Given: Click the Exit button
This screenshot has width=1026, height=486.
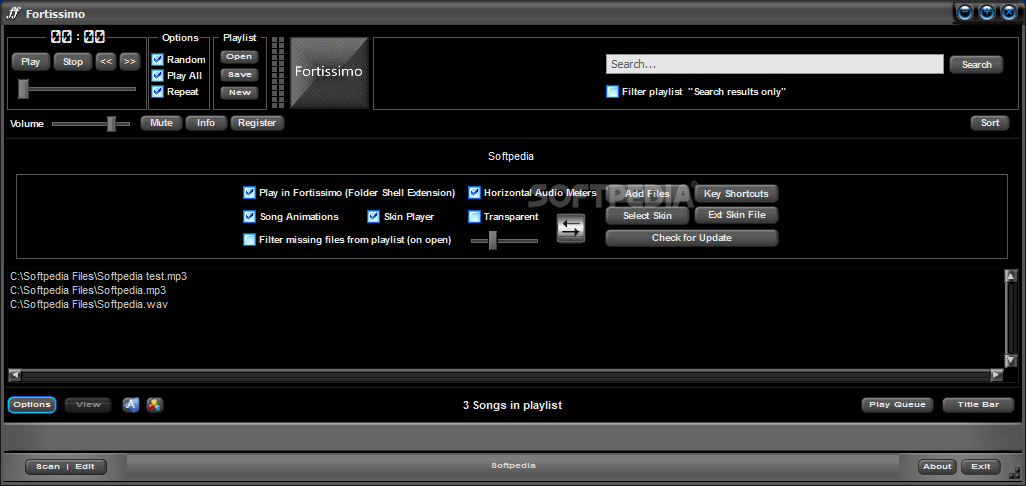Looking at the screenshot, I should [x=981, y=467].
